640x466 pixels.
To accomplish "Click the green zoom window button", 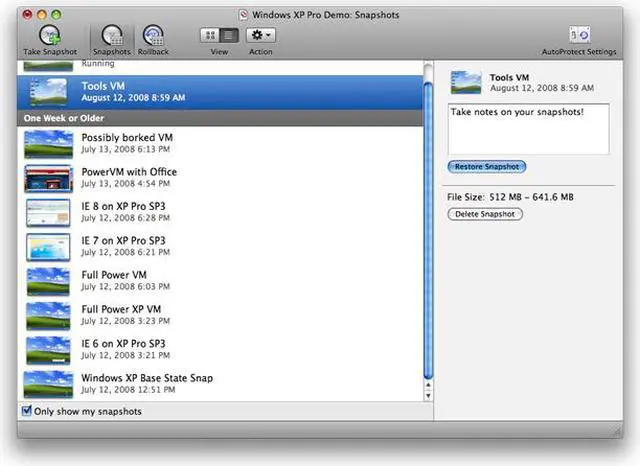I will click(x=56, y=15).
